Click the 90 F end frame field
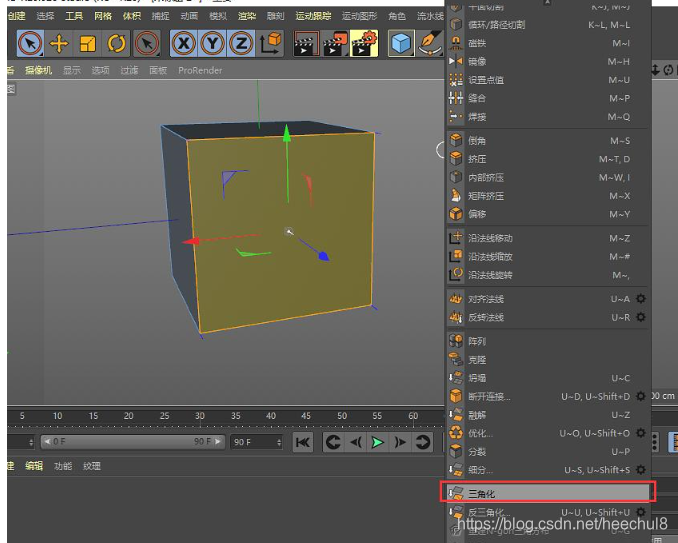This screenshot has width=678, height=543. [x=256, y=442]
